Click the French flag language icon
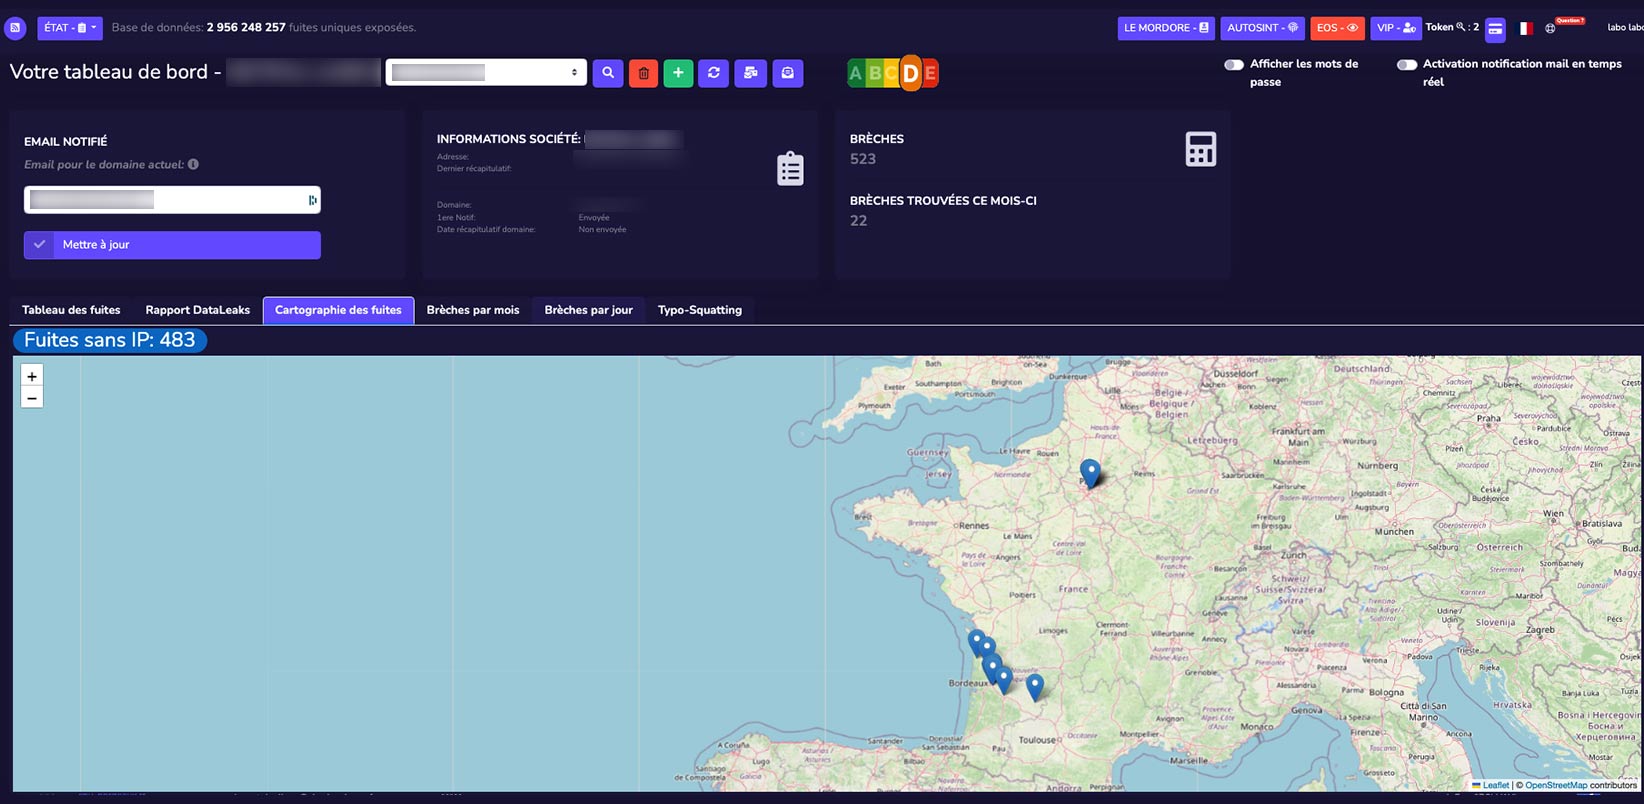Screen dimensions: 1644x804 point(1525,29)
